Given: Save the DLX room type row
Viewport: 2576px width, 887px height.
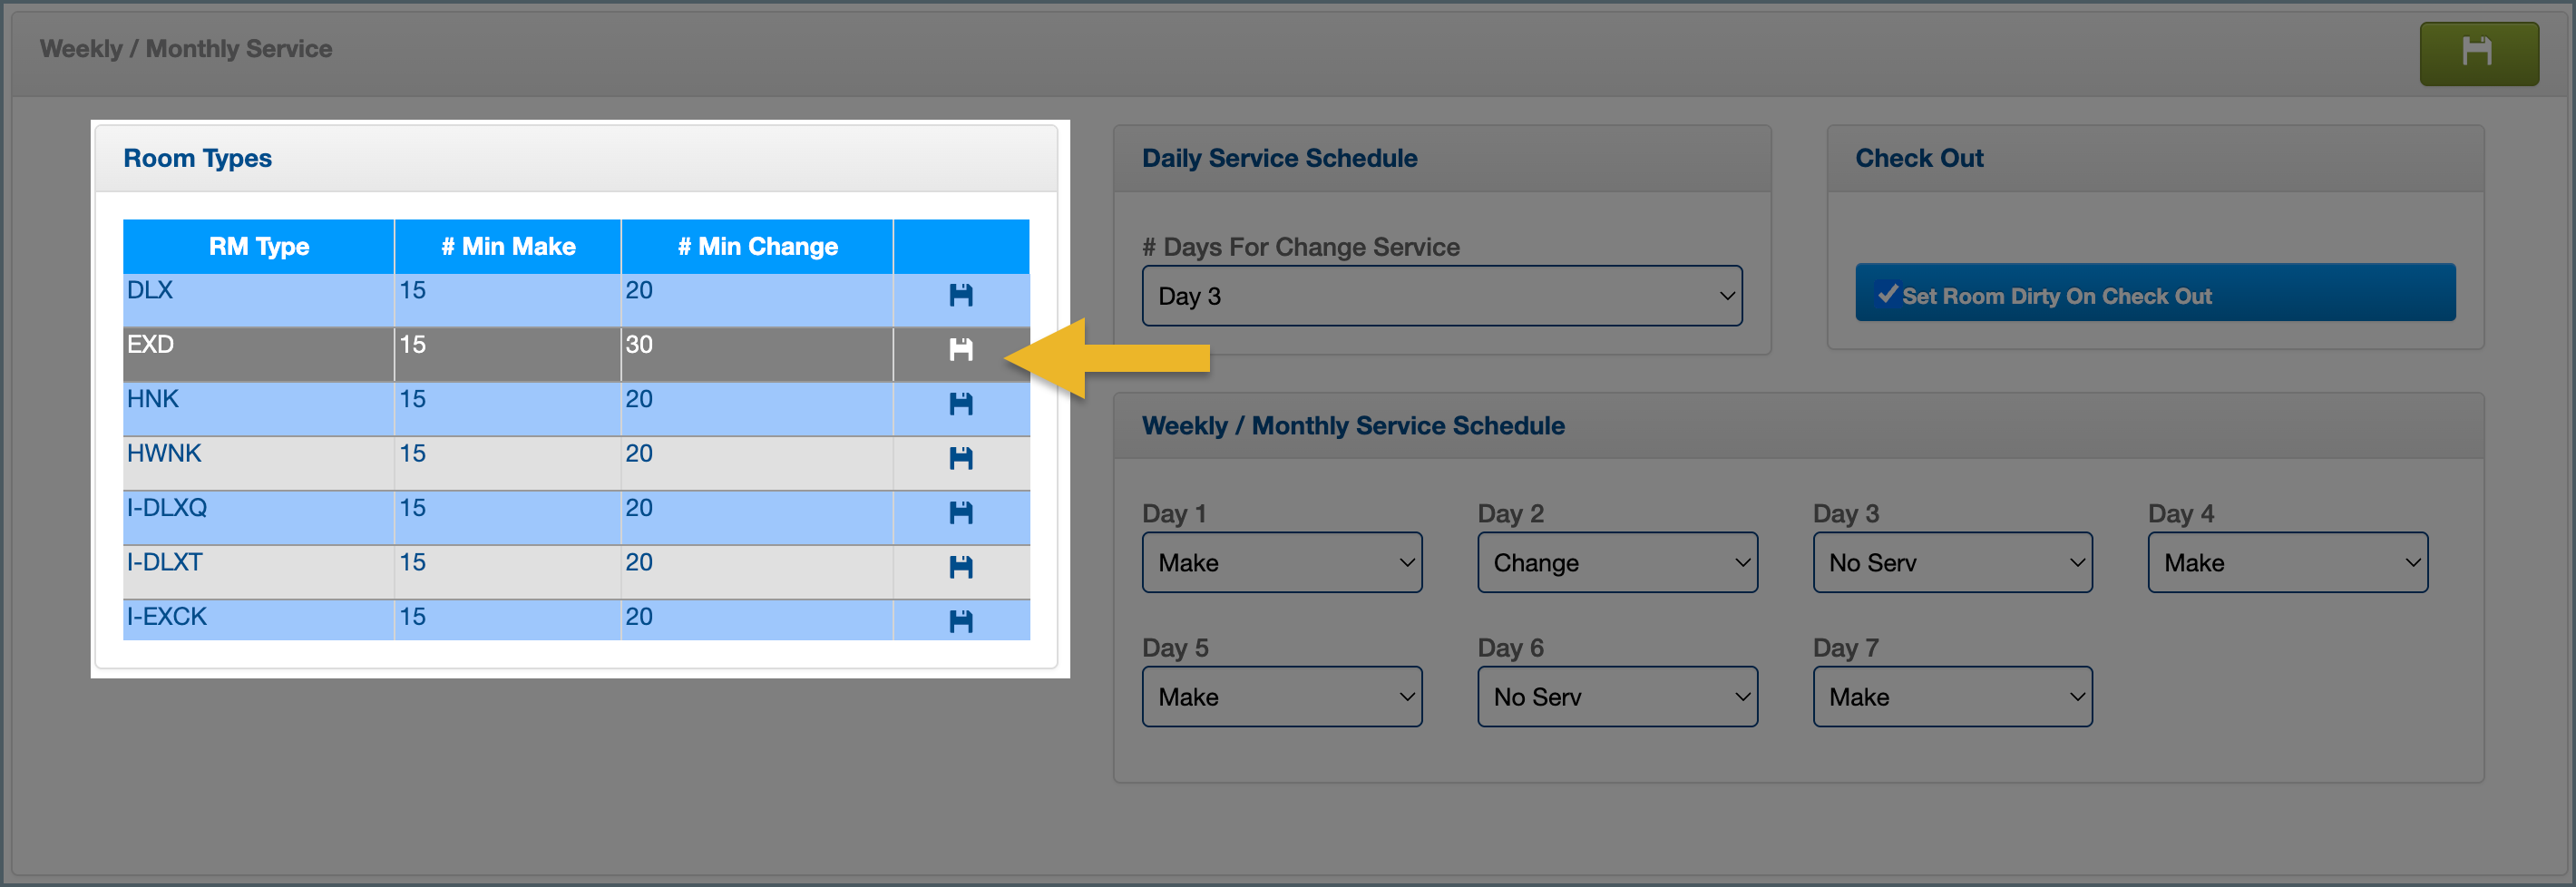Looking at the screenshot, I should click(960, 295).
